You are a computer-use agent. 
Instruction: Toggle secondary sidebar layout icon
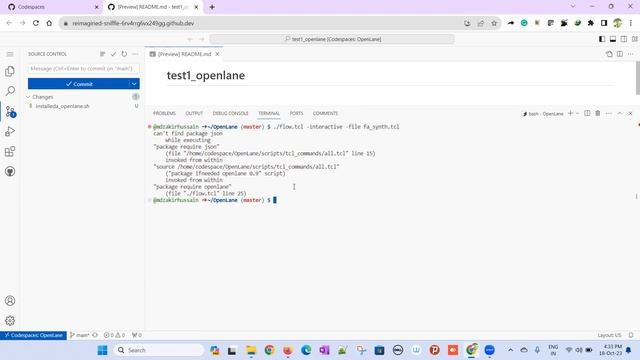tap(624, 39)
